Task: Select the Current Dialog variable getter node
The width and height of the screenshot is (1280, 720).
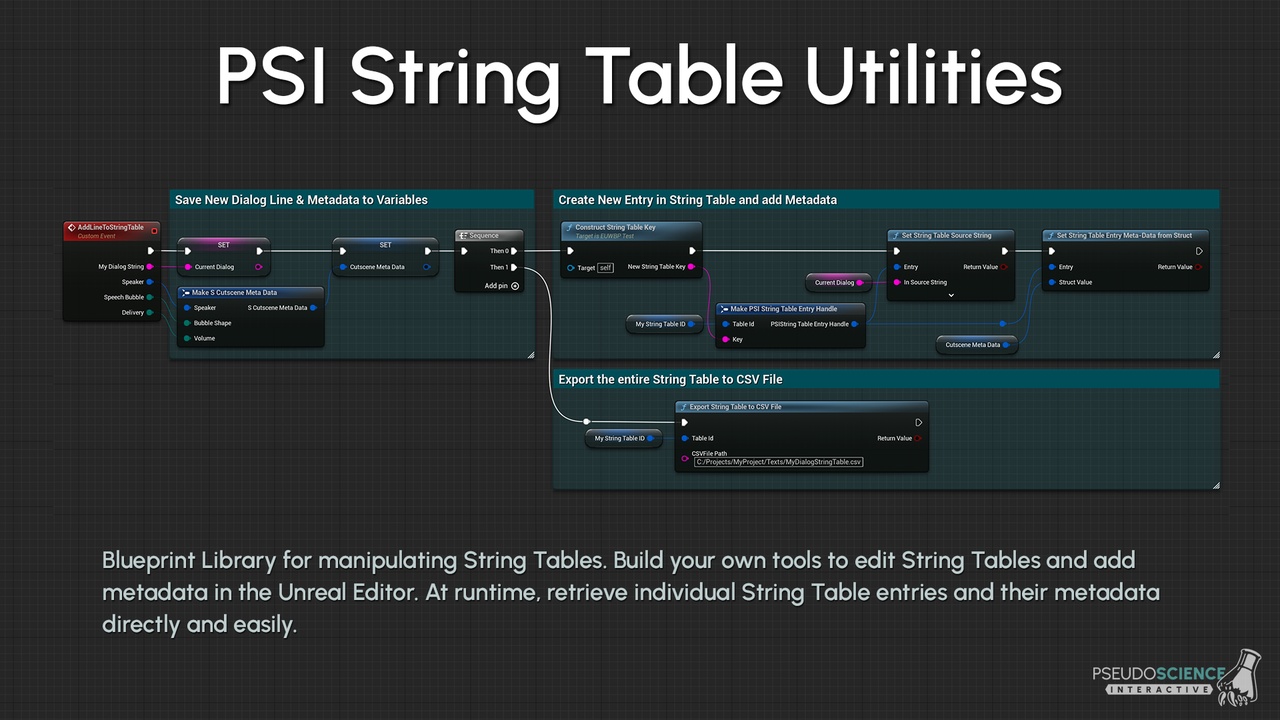Action: [x=839, y=283]
